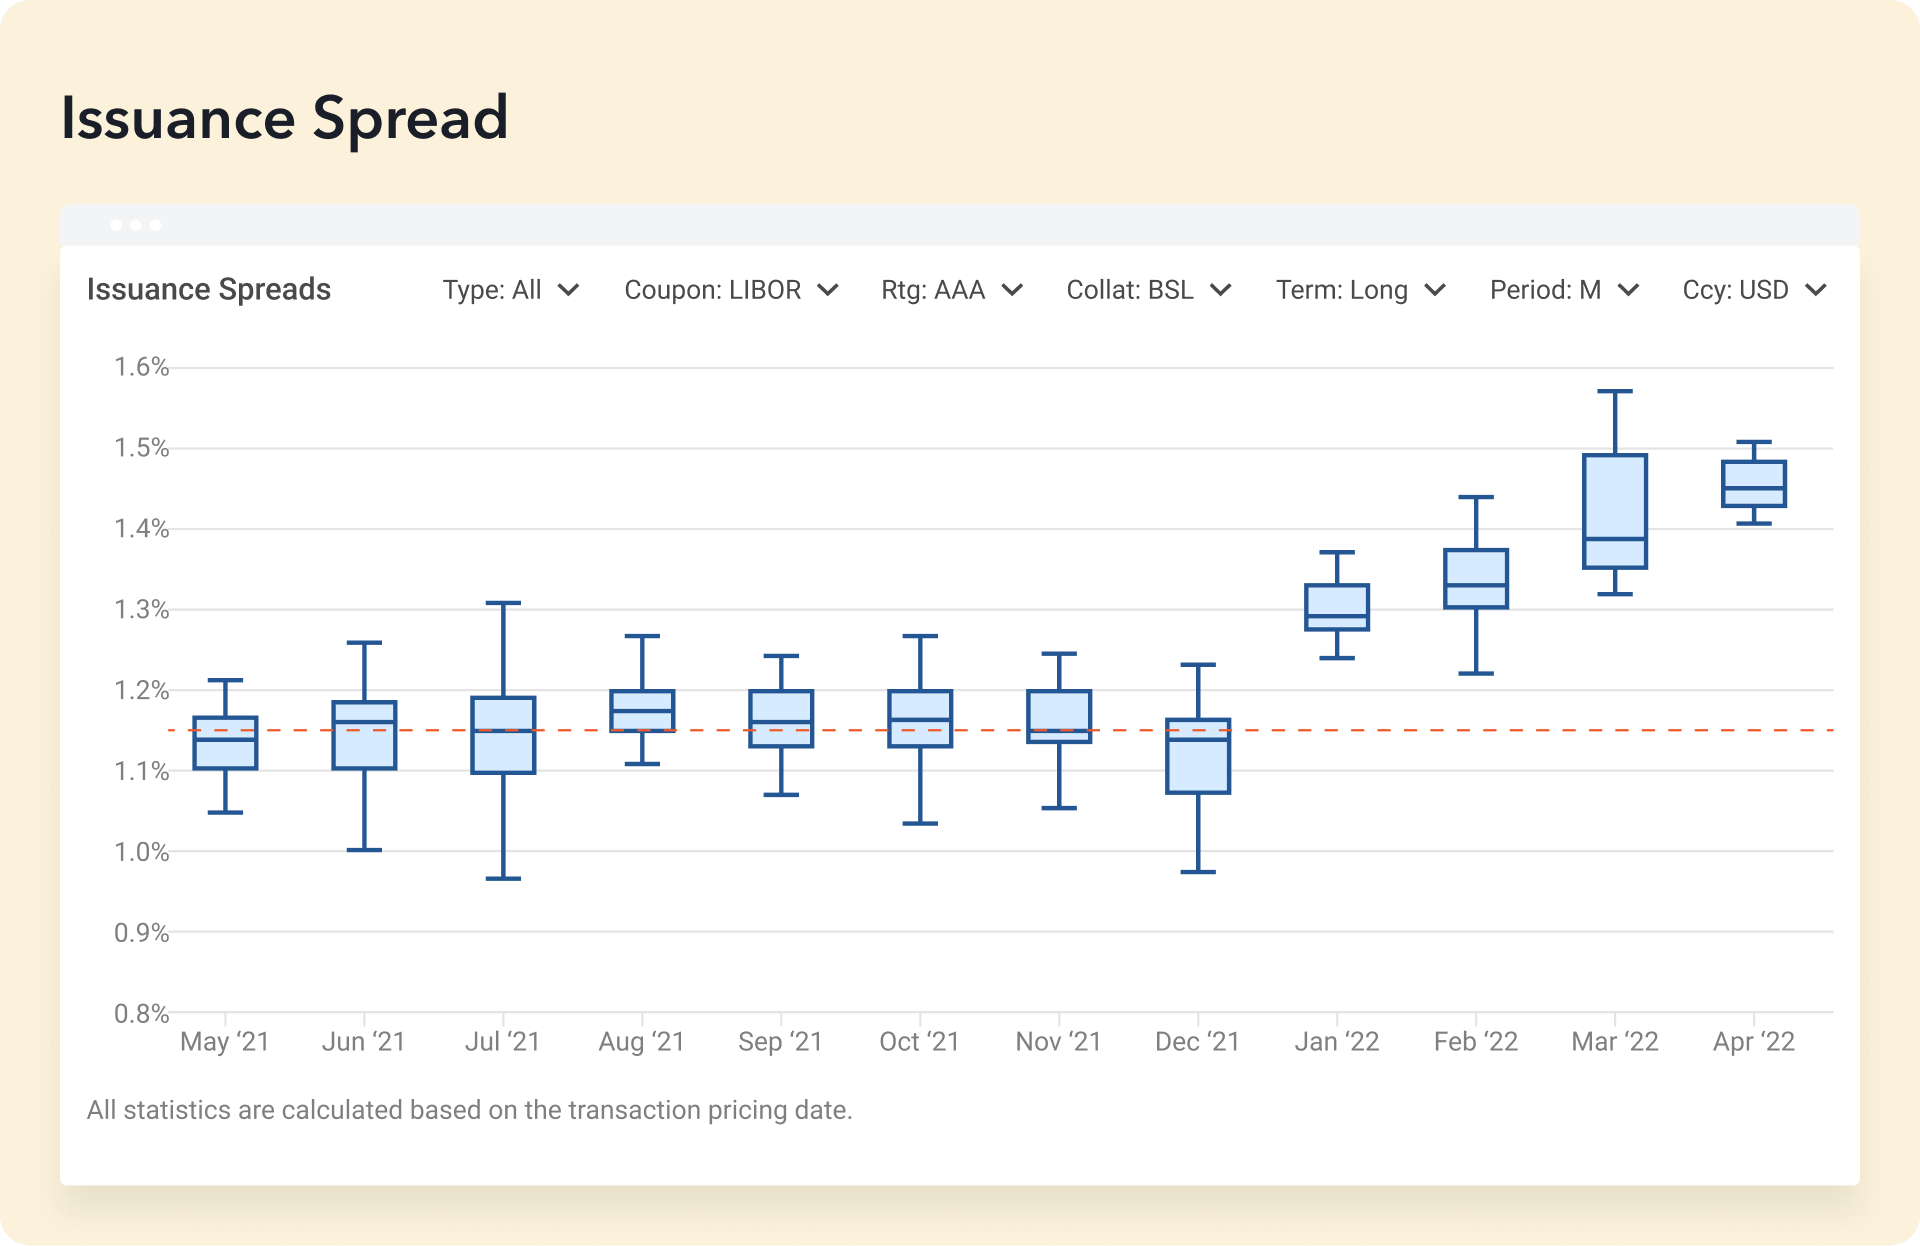Expand the Collat: BSL dropdown
Image resolution: width=1920 pixels, height=1246 pixels.
pyautogui.click(x=1148, y=290)
